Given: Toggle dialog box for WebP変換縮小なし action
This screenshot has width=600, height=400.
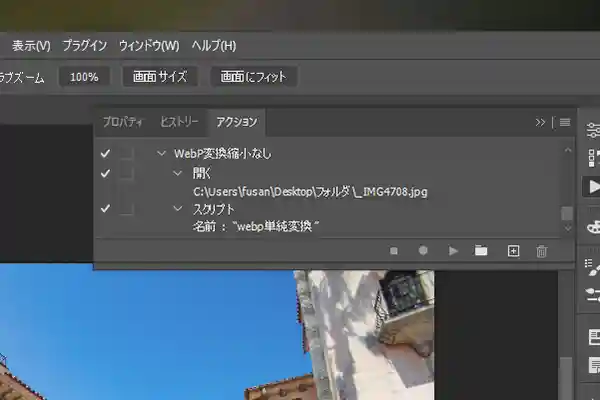Looking at the screenshot, I should (x=126, y=154).
